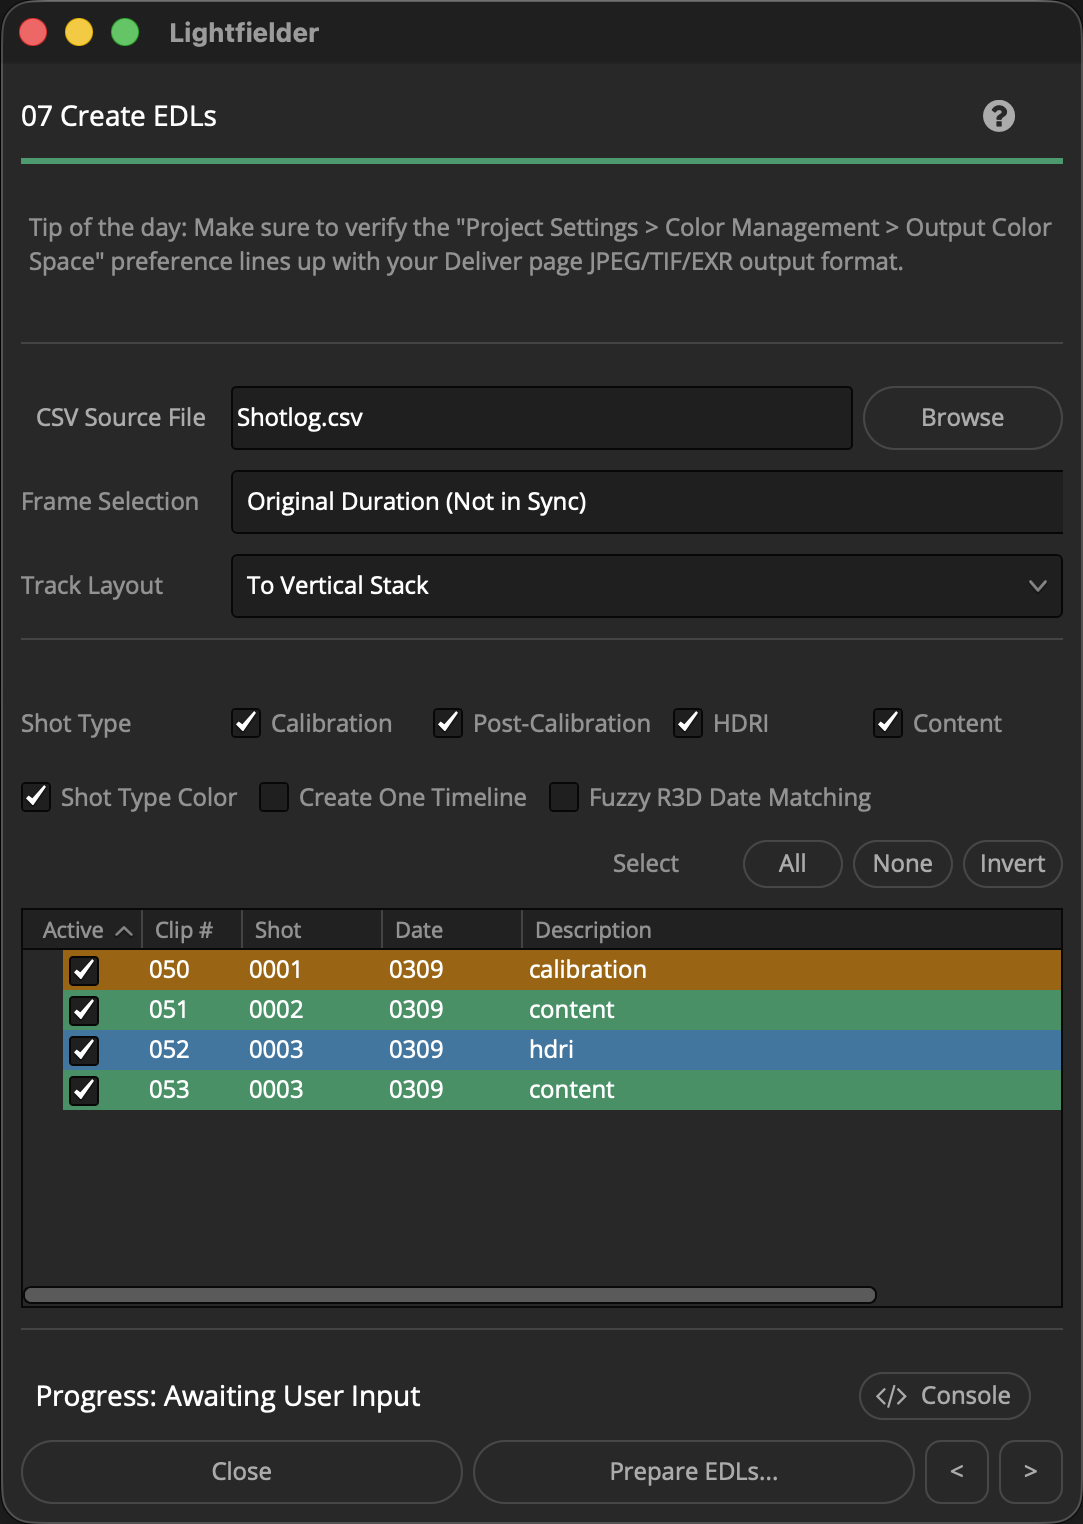Toggle the Post-Calibration checkbox
Viewport: 1083px width, 1524px height.
(x=447, y=723)
